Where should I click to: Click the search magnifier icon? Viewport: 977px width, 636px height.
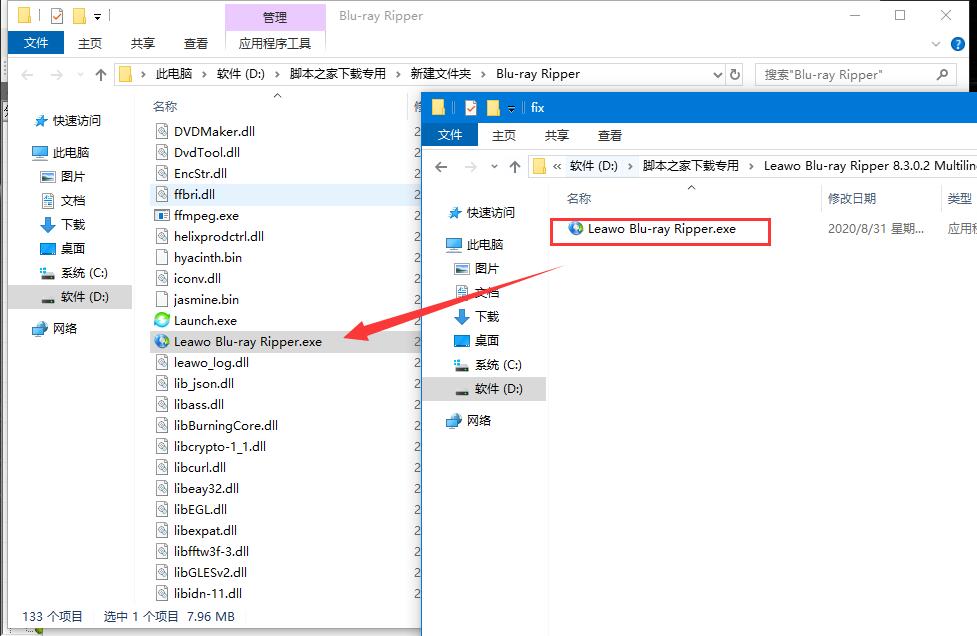coord(942,74)
